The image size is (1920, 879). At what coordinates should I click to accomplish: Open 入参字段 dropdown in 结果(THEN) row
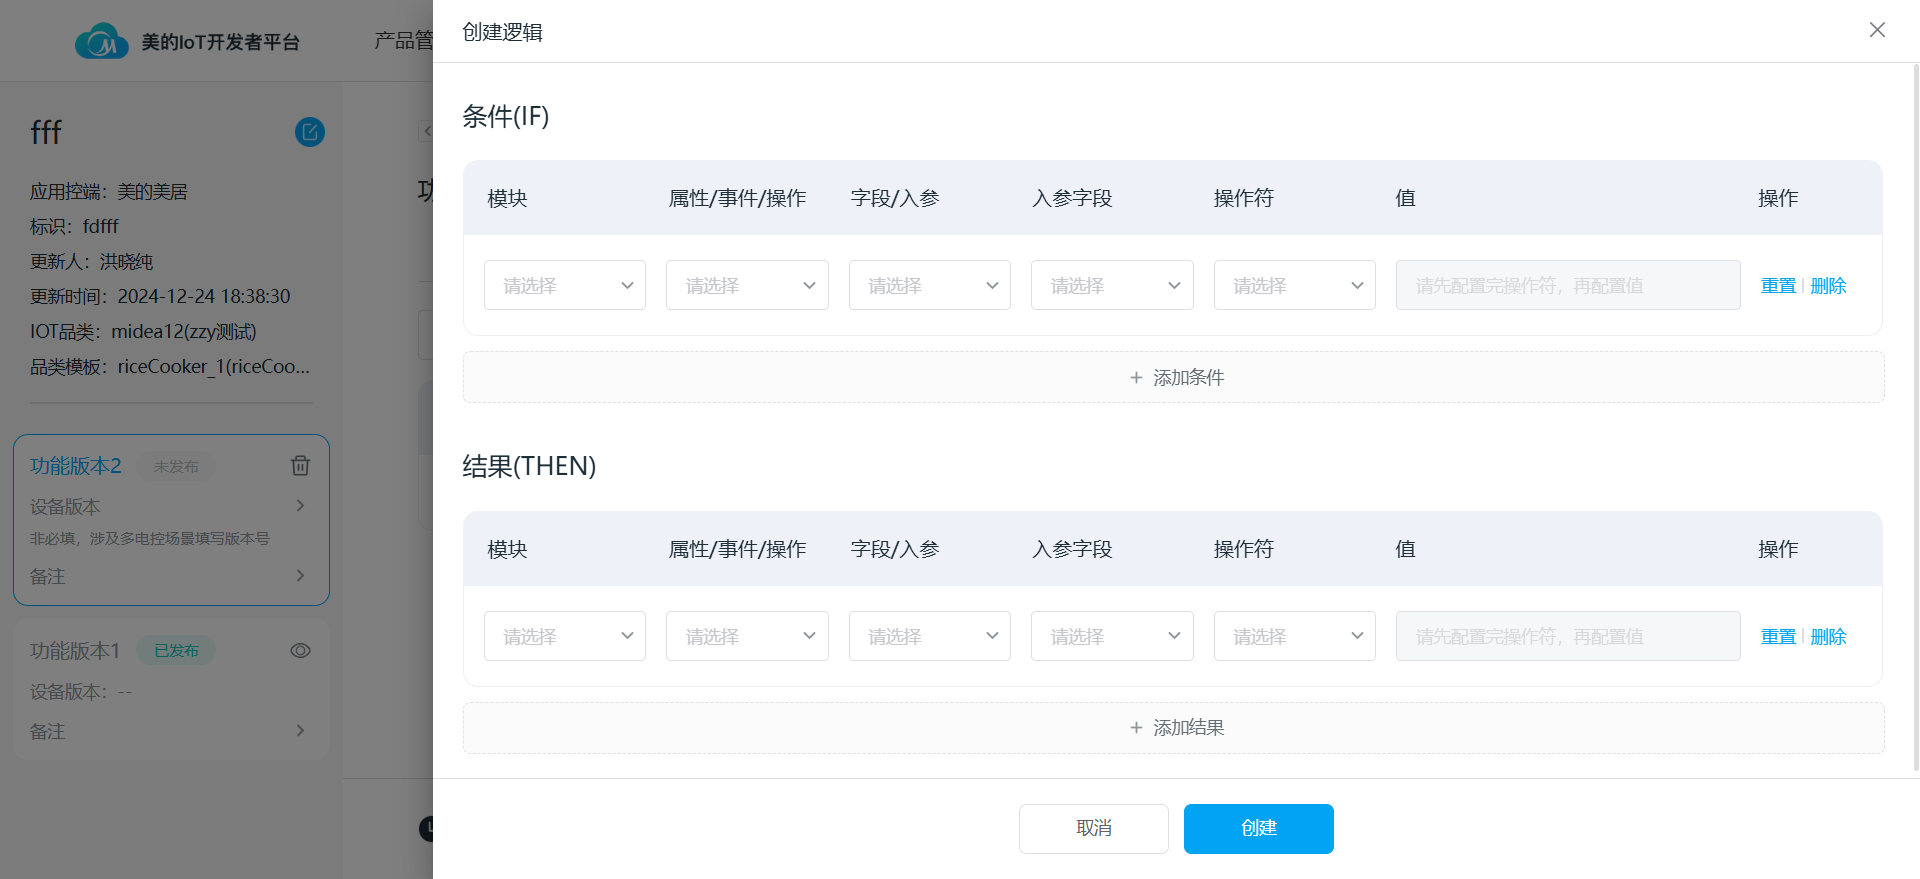click(x=1112, y=637)
